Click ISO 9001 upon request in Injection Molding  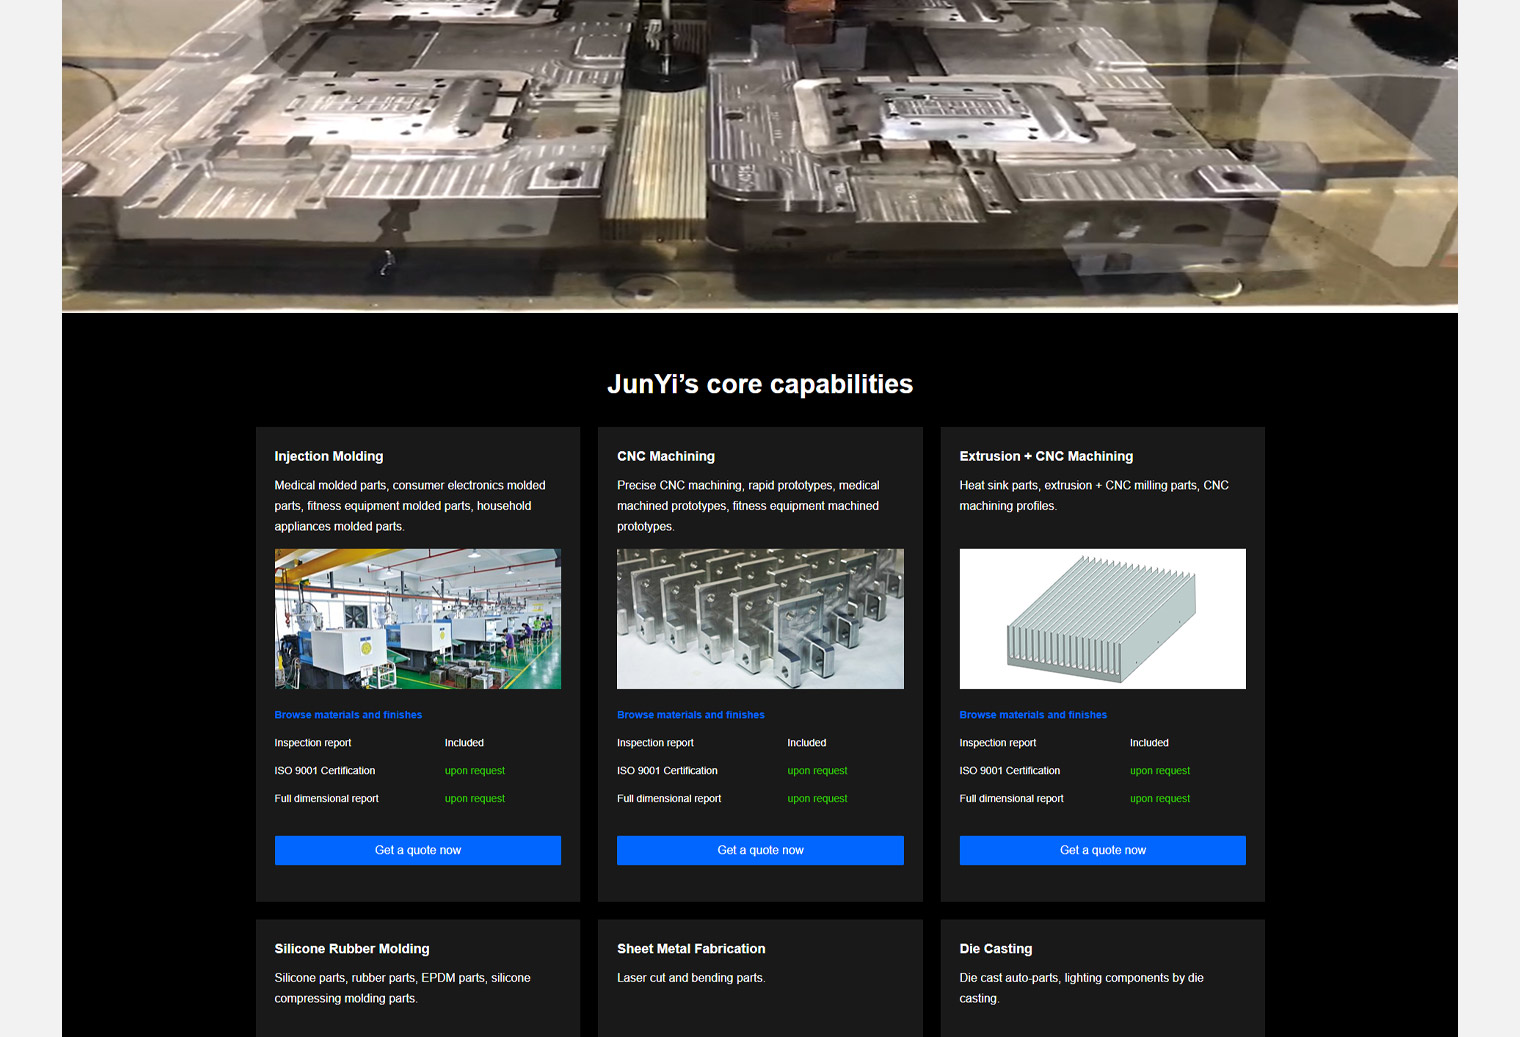click(474, 771)
